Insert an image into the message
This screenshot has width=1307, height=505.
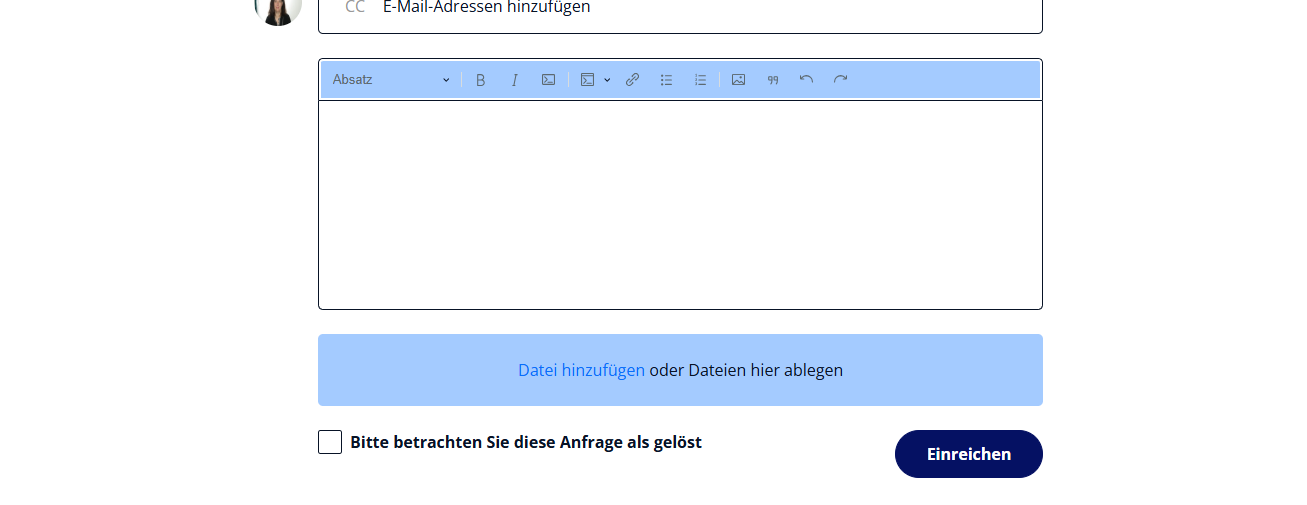(x=738, y=80)
